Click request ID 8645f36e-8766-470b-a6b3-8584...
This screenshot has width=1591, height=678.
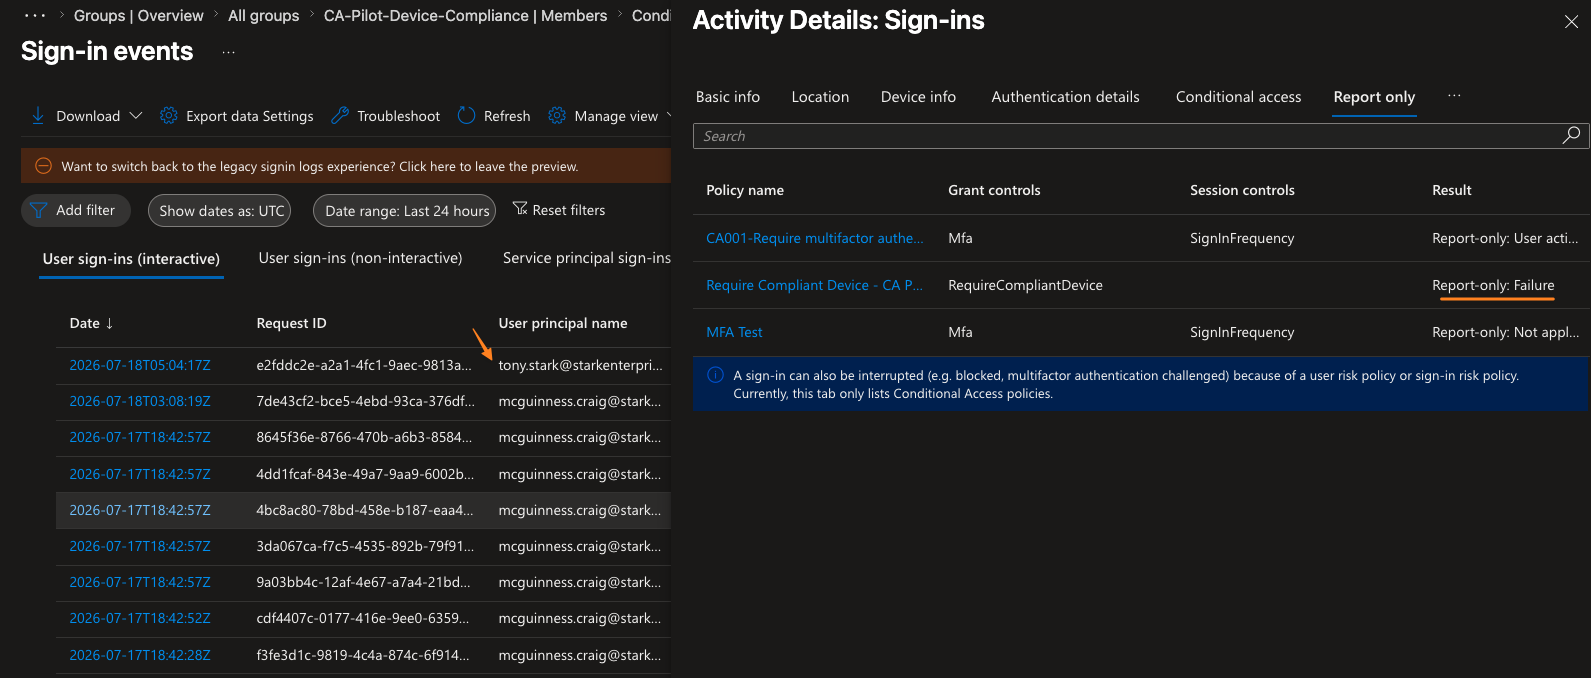point(365,437)
